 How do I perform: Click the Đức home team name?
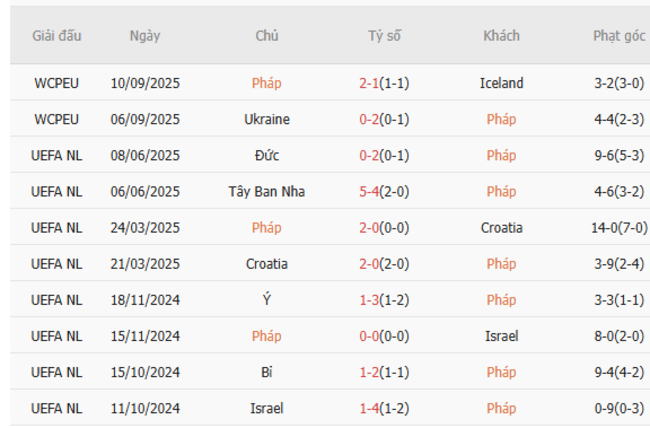tap(267, 155)
